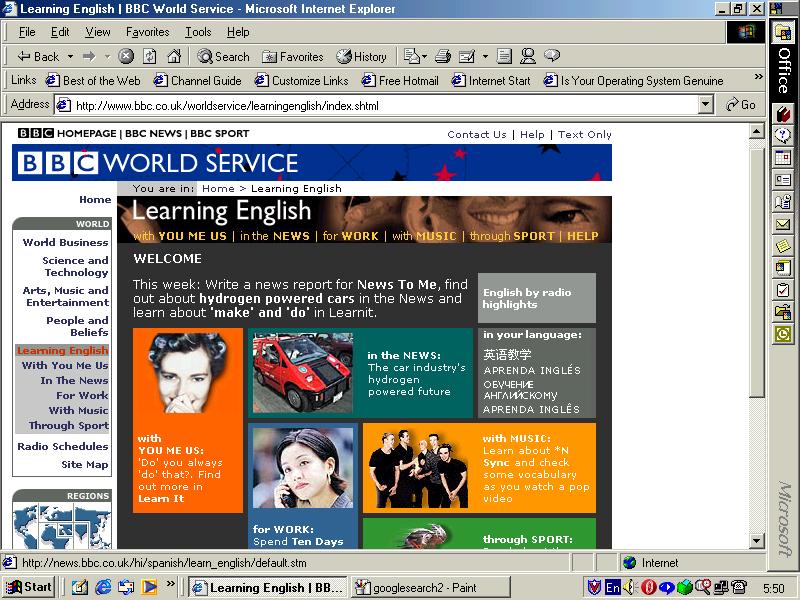
Task: Refresh the current page
Action: (149, 56)
